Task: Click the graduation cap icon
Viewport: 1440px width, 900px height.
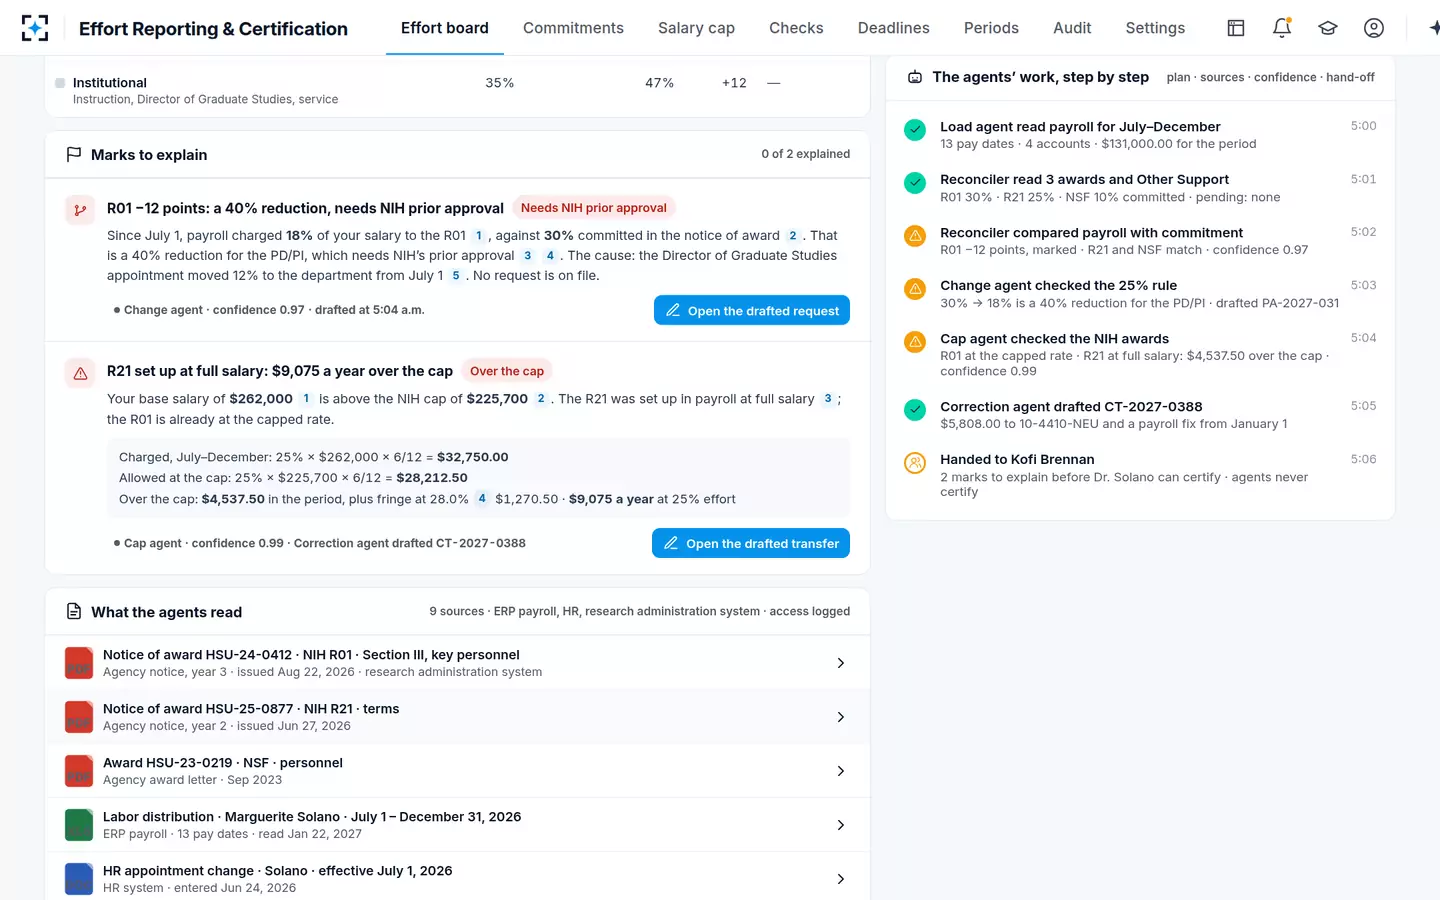Action: [x=1328, y=28]
